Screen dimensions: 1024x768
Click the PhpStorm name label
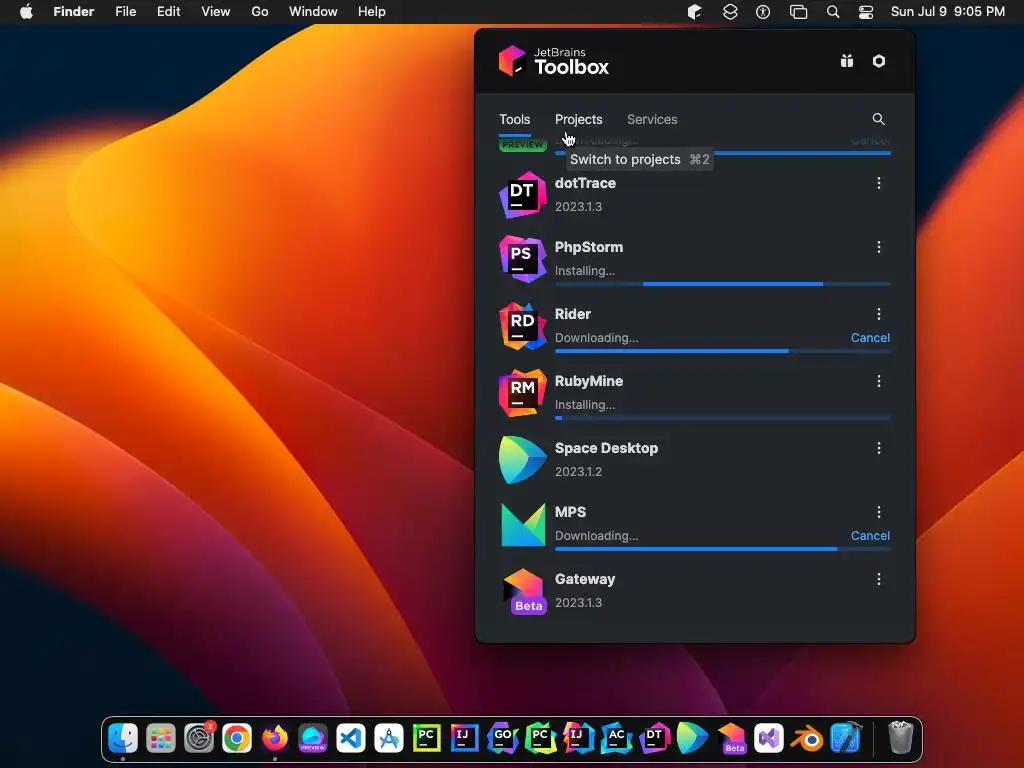(589, 248)
